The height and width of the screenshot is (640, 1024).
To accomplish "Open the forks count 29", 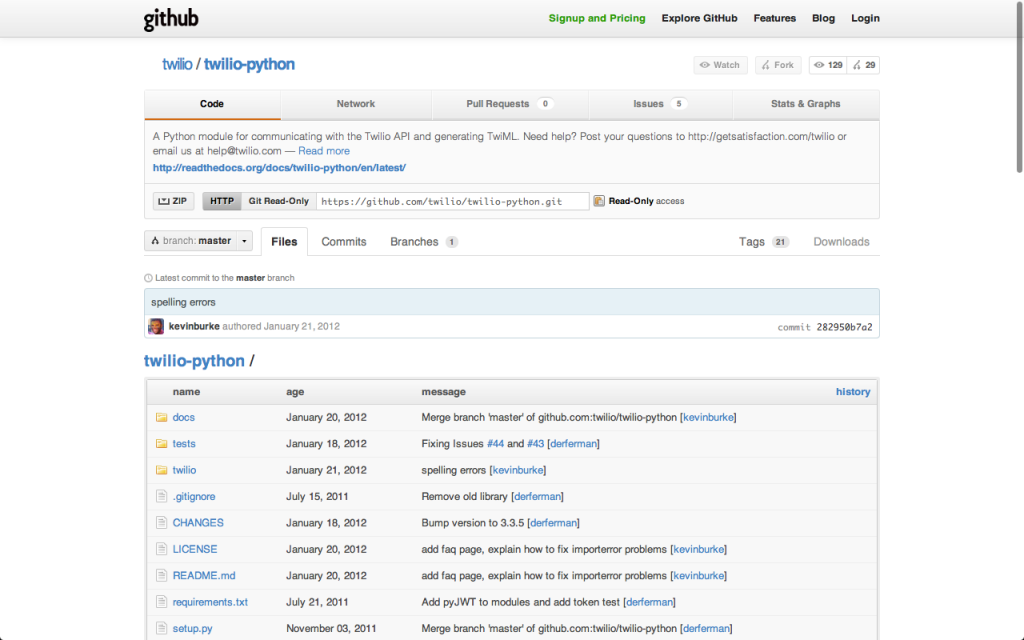I will coord(863,65).
